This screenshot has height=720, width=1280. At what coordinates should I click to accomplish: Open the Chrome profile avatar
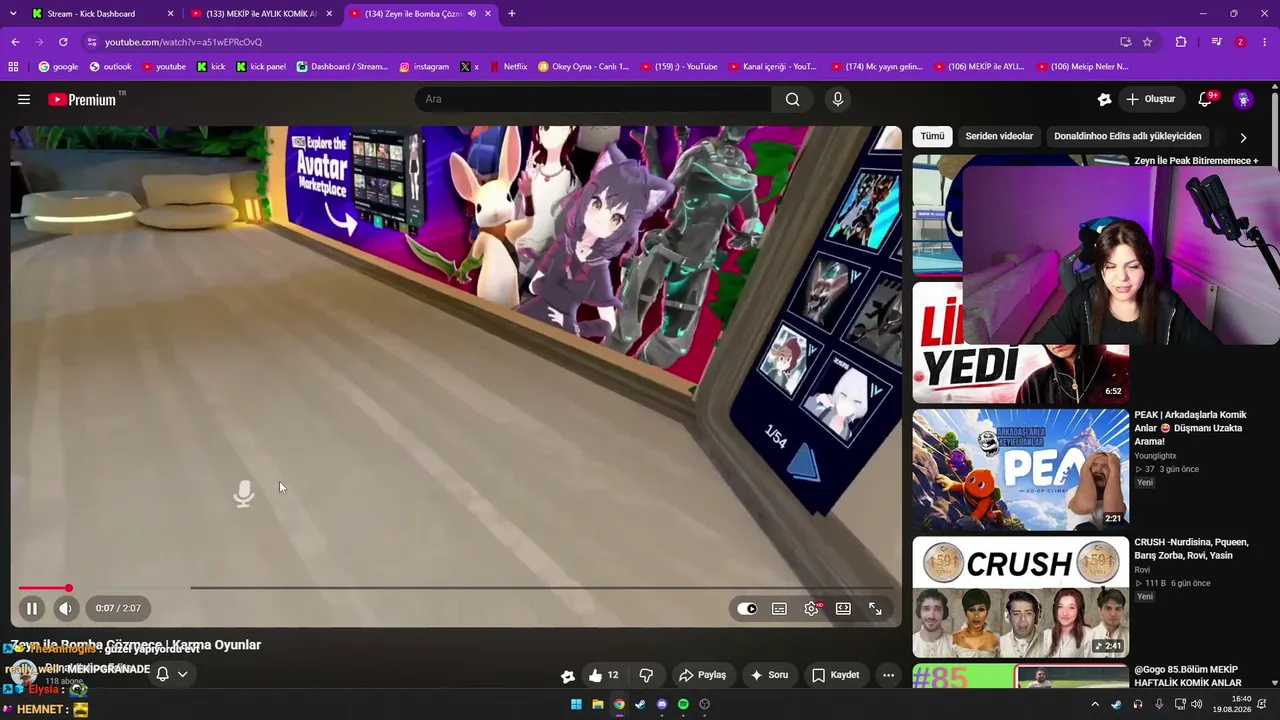1241,42
